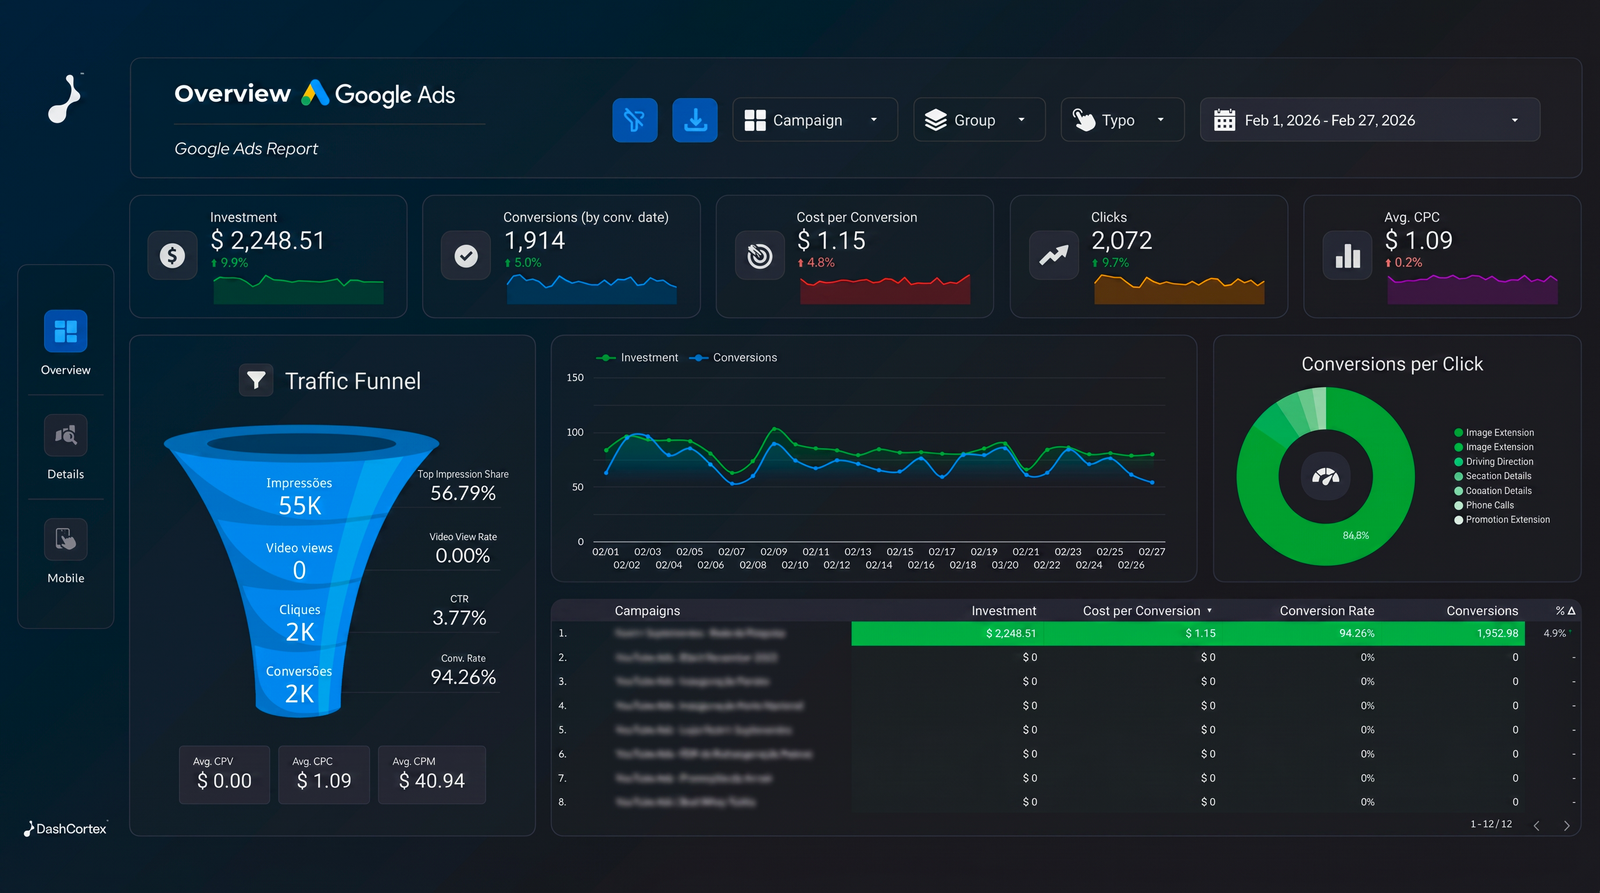Click the Traffic Funnel filter icon
This screenshot has width=1600, height=893.
(x=256, y=380)
